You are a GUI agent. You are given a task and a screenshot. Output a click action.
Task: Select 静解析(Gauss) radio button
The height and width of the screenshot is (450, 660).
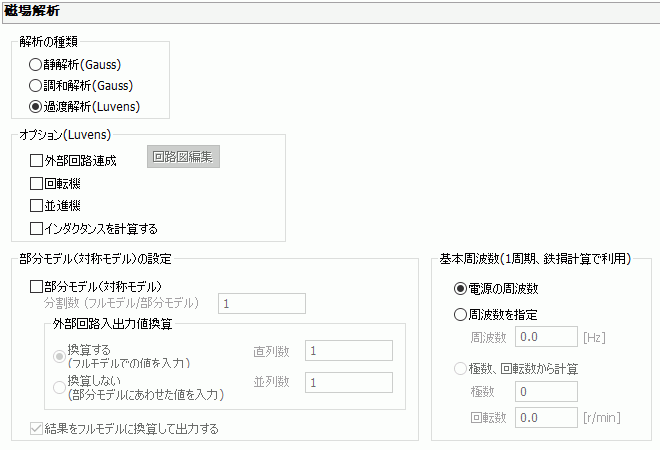click(36, 65)
